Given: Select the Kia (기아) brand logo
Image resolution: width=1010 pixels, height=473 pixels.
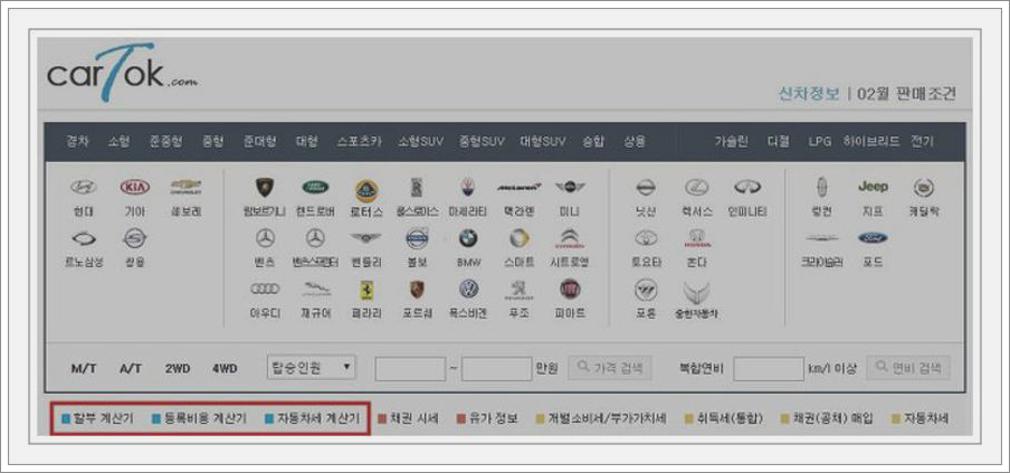Looking at the screenshot, I should [x=135, y=187].
